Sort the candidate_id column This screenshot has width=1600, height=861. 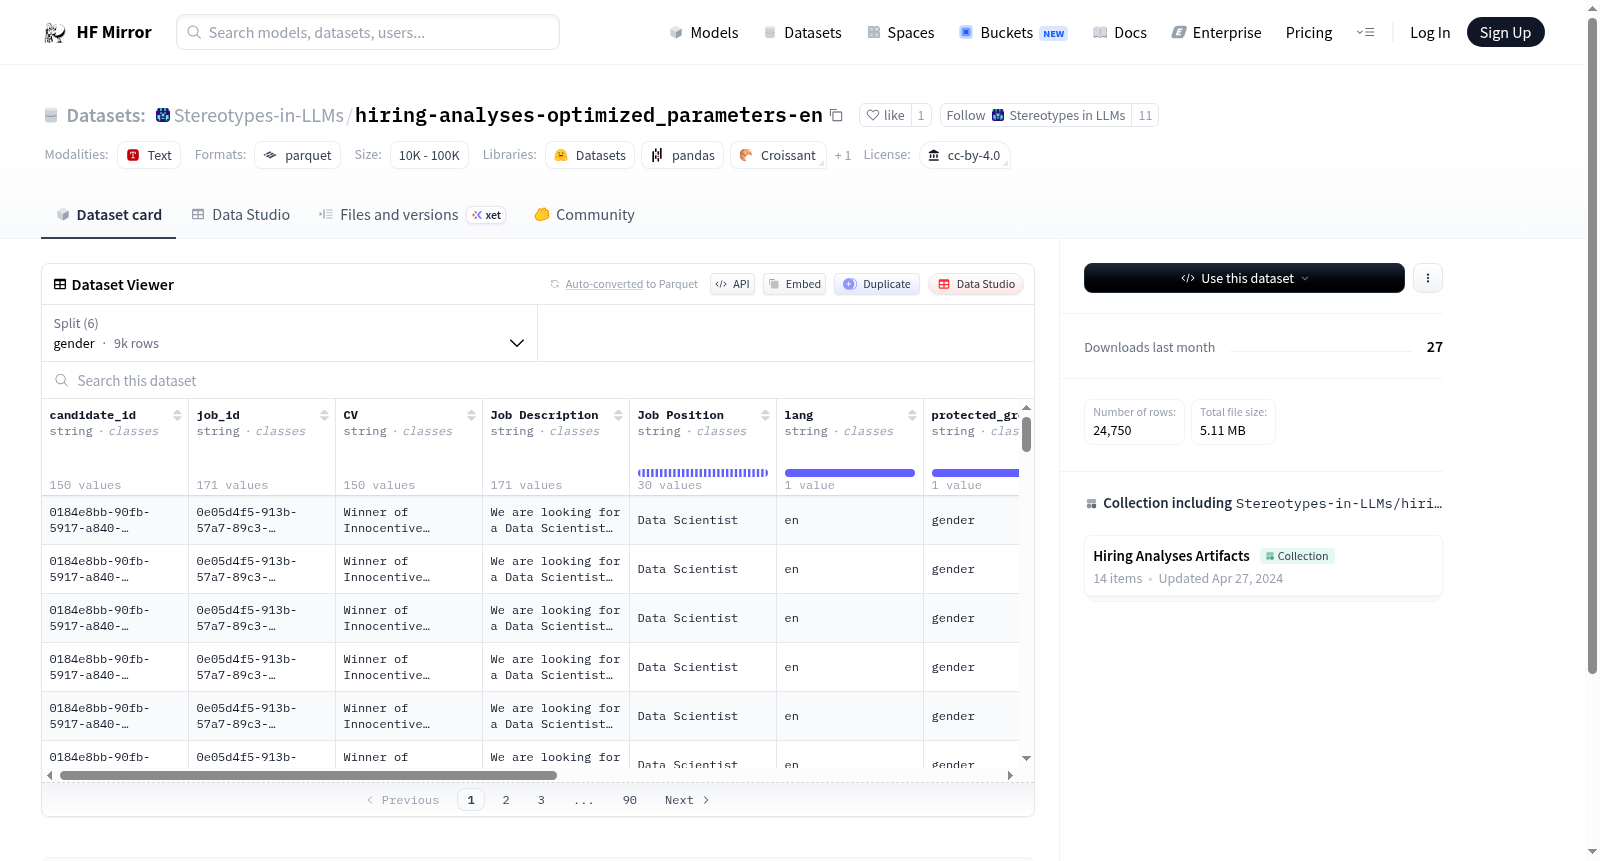[x=177, y=415]
